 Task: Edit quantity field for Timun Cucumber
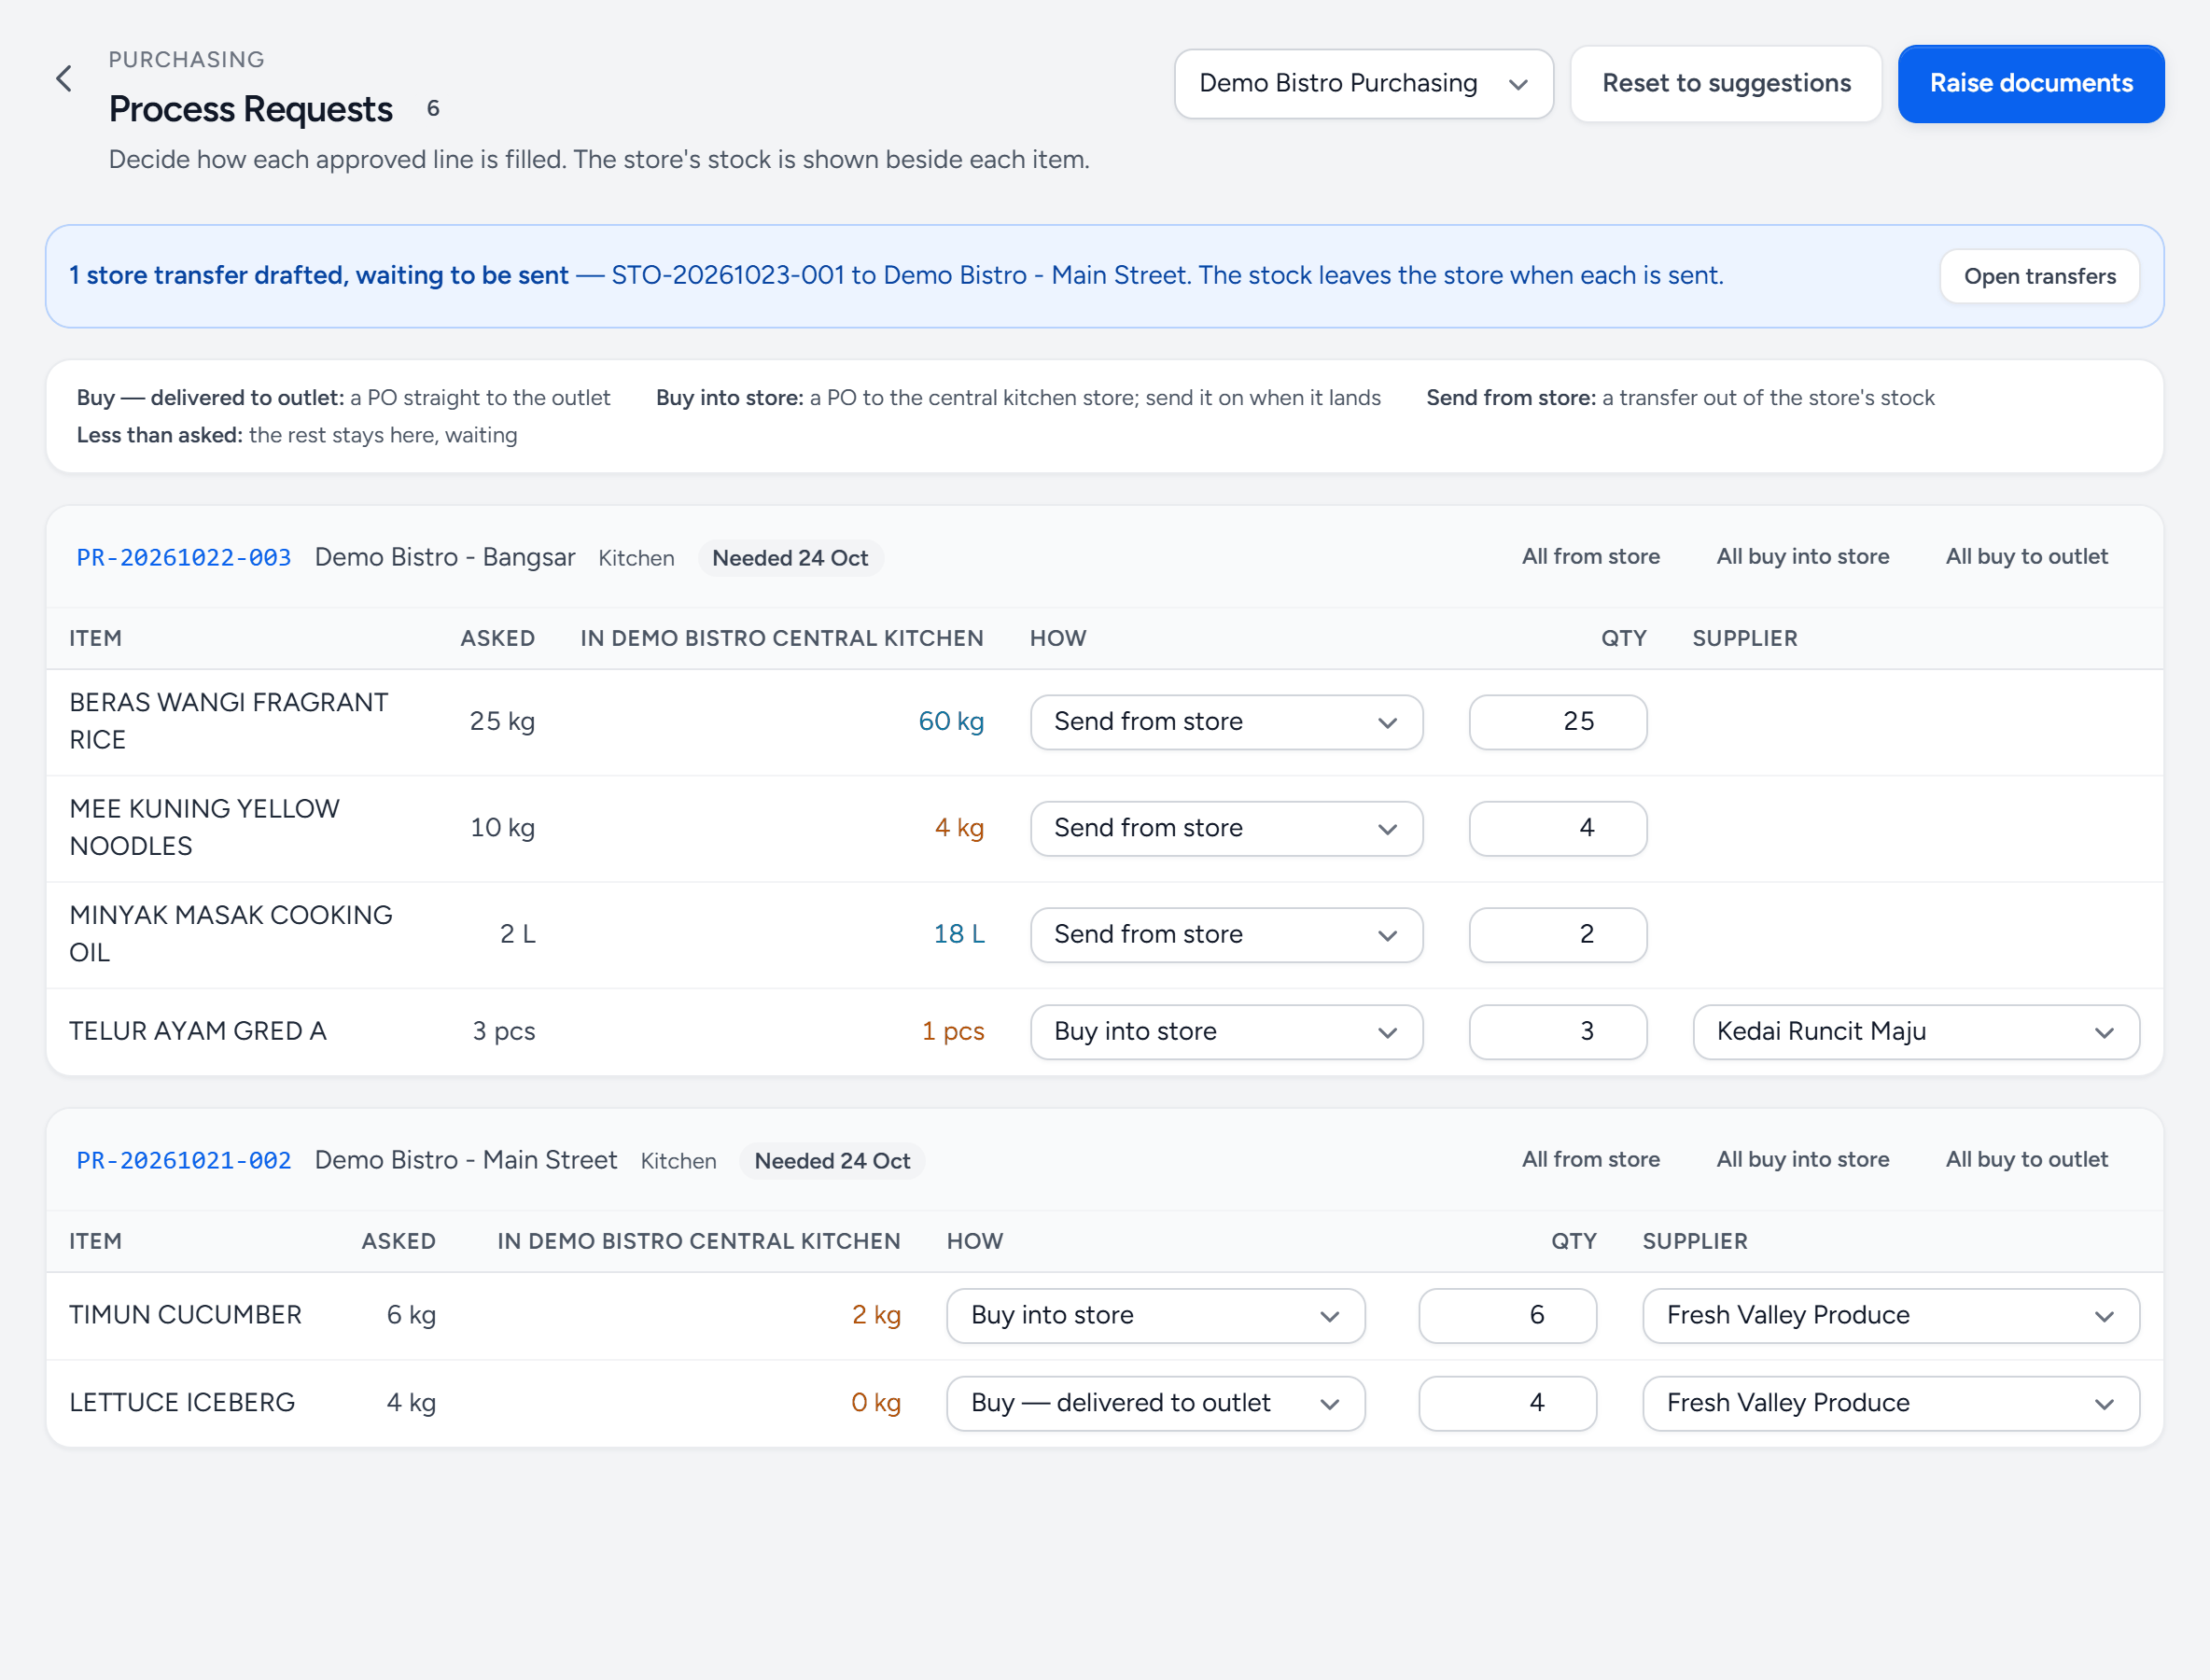[1507, 1315]
